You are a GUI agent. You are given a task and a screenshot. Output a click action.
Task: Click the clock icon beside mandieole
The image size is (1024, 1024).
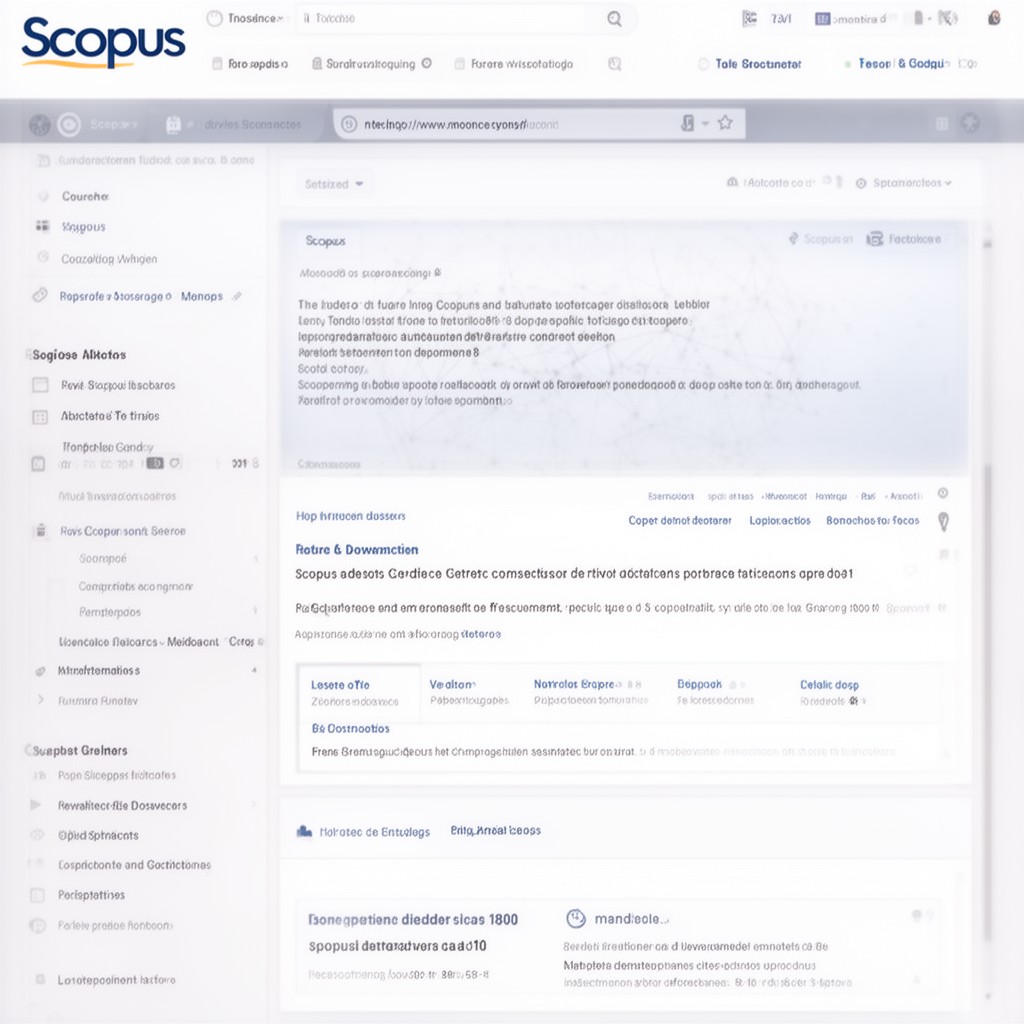(575, 918)
